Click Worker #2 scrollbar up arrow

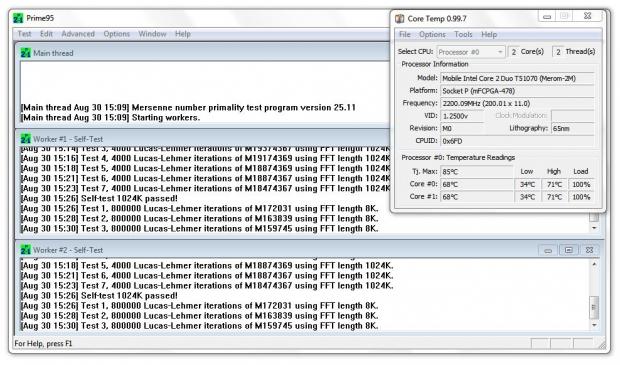click(x=594, y=264)
